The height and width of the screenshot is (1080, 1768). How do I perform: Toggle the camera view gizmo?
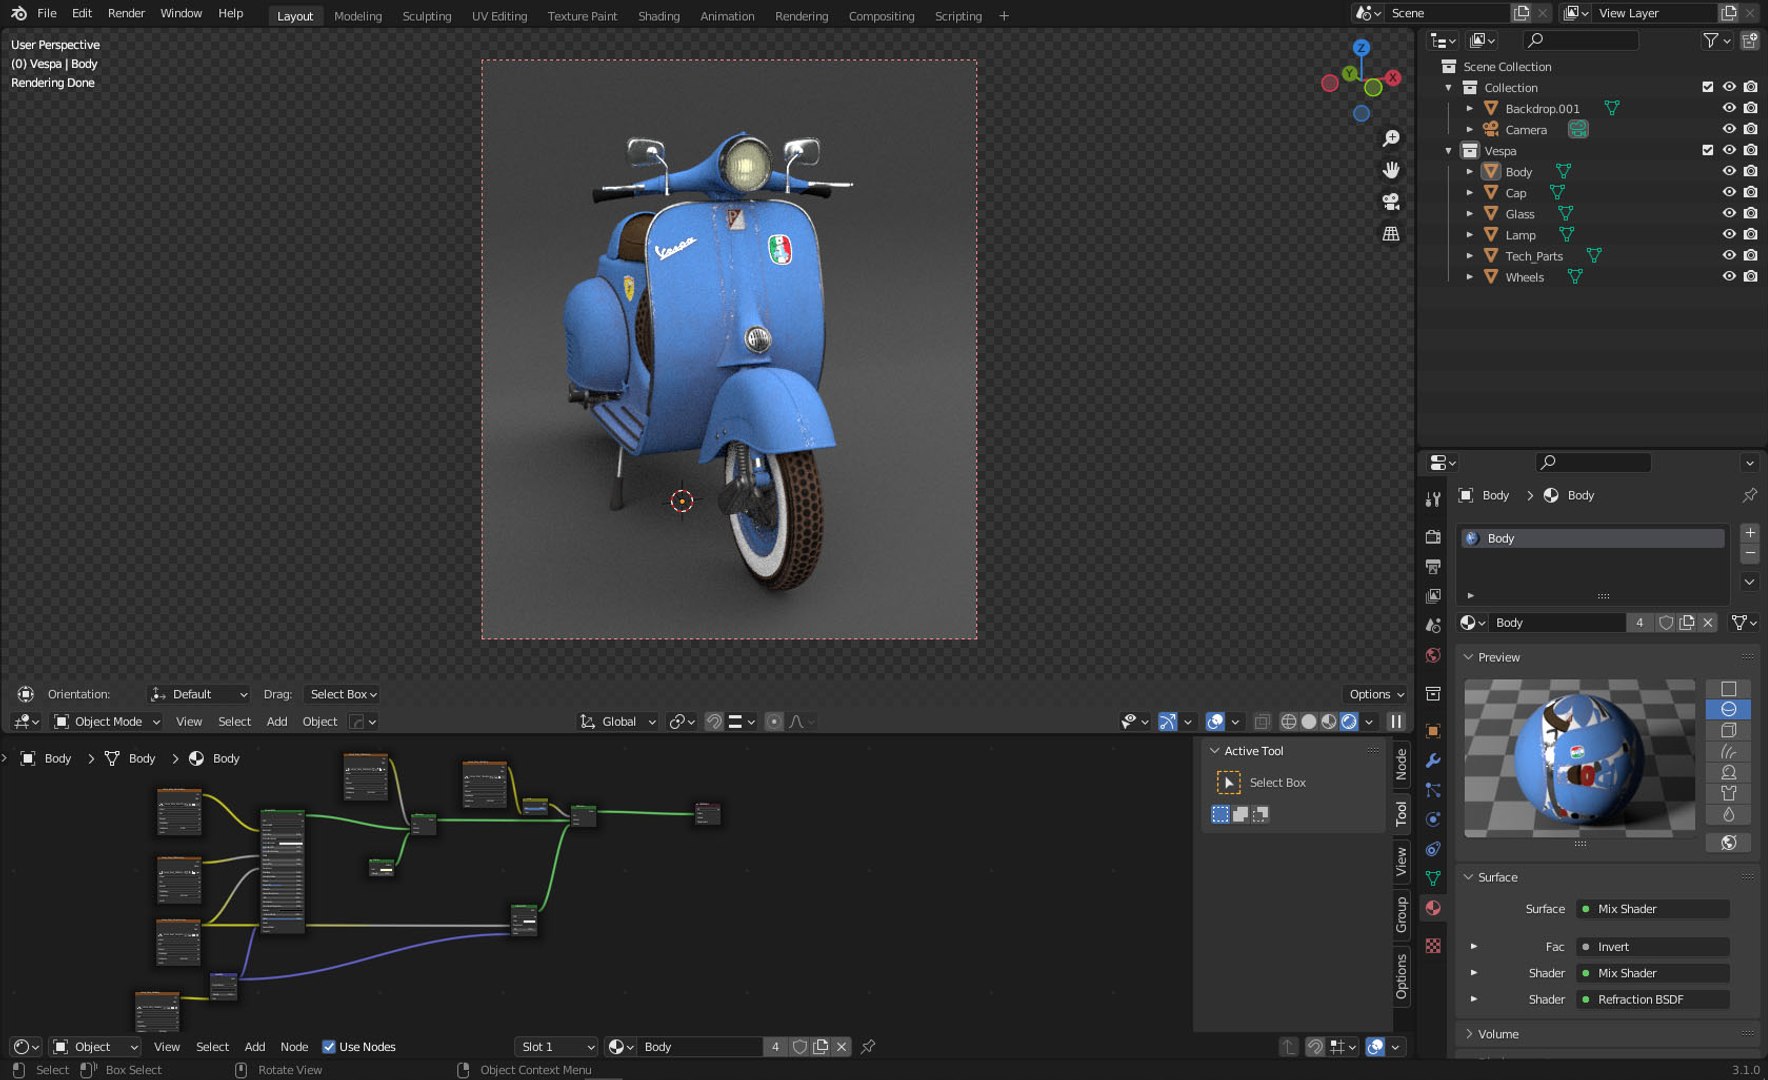(x=1391, y=202)
